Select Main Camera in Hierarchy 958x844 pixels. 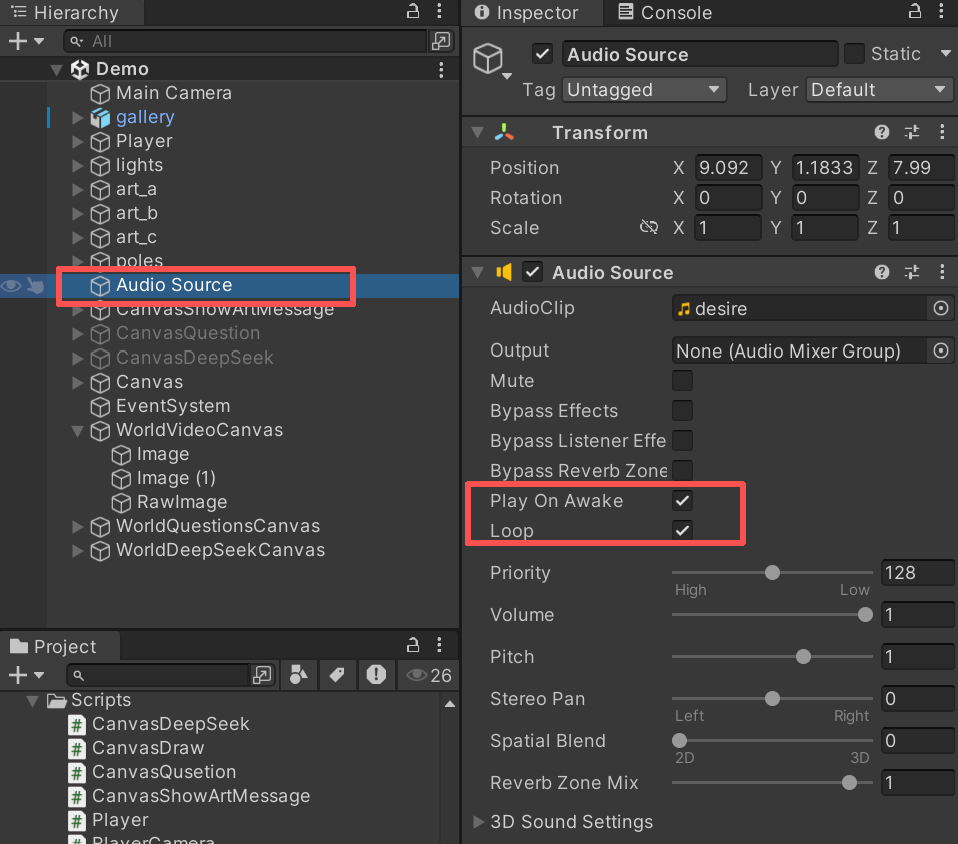(x=174, y=93)
